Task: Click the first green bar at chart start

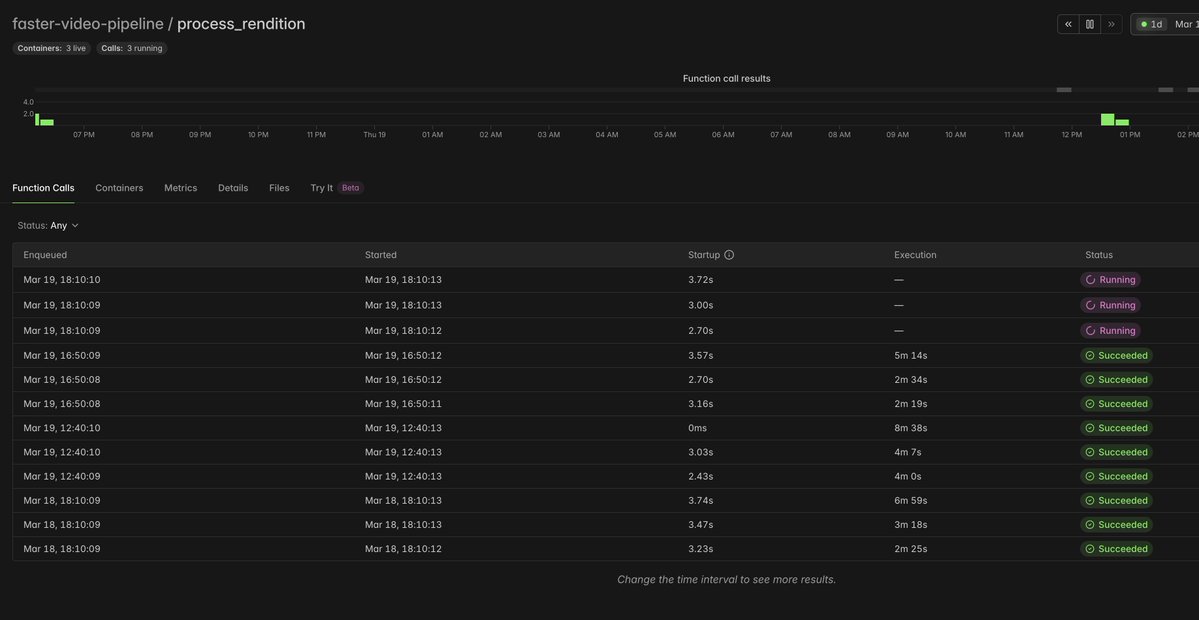Action: point(37,119)
